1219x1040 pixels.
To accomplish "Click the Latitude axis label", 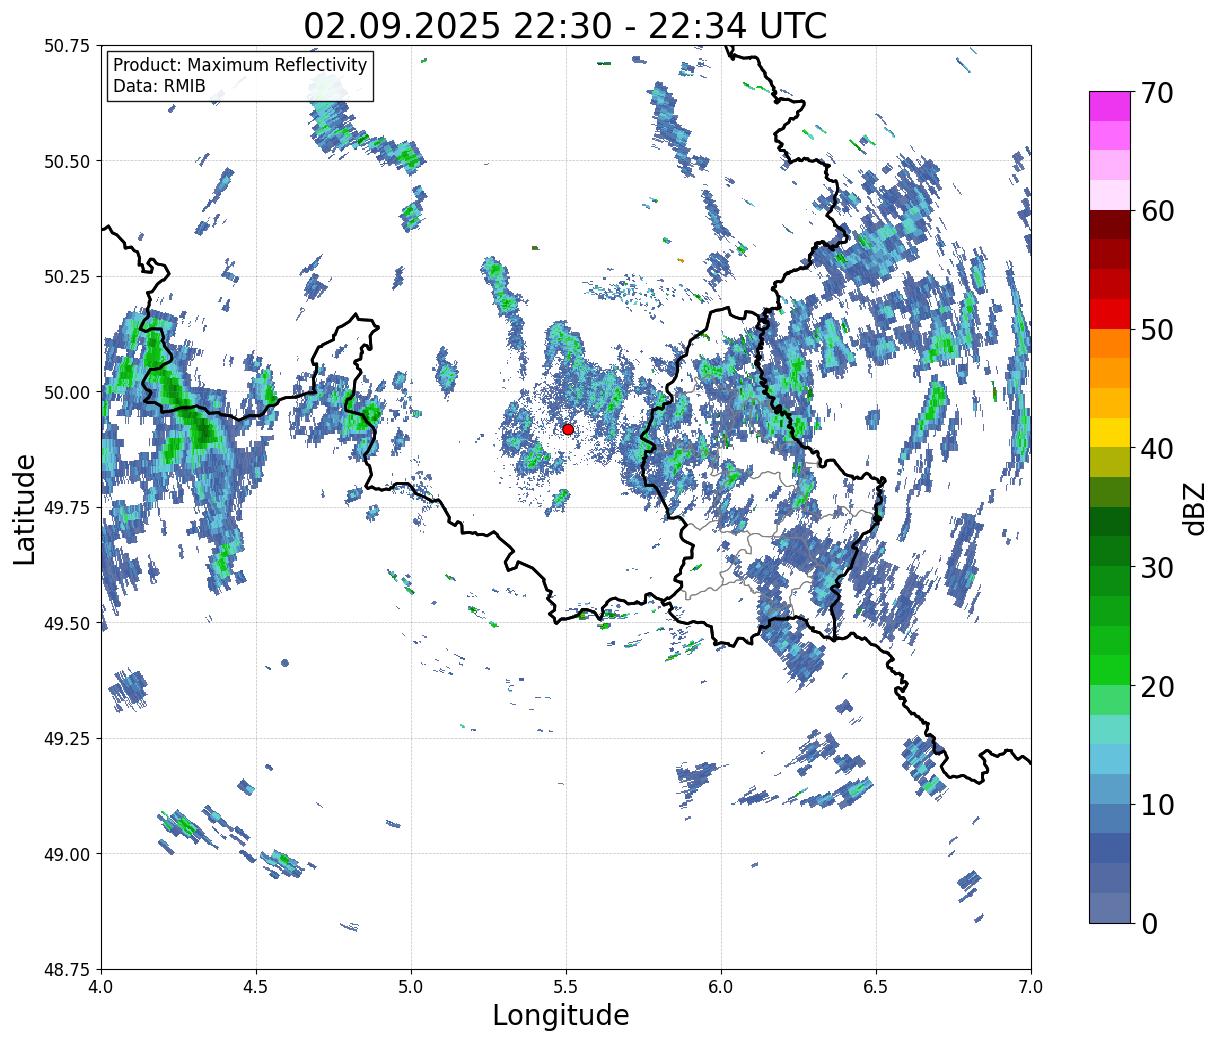I will tap(26, 508).
